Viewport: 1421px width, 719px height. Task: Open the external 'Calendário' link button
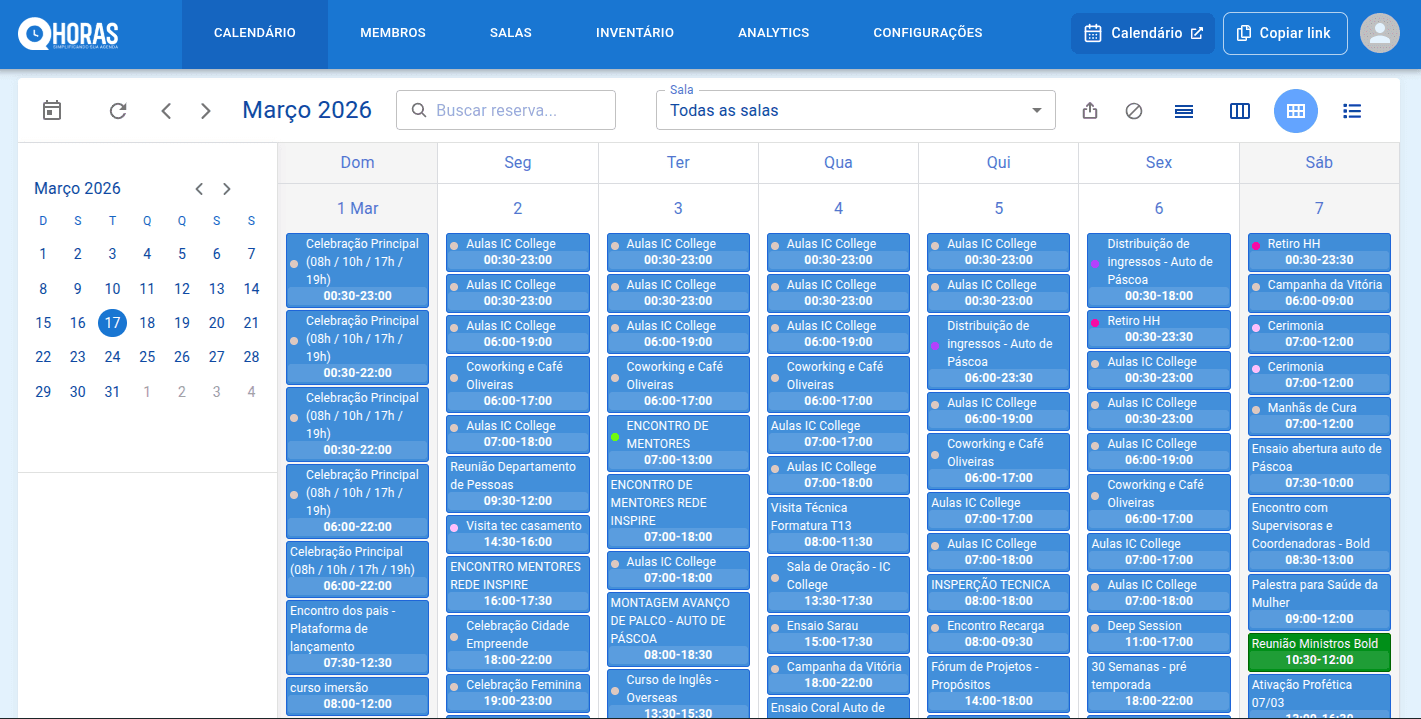coord(1142,33)
